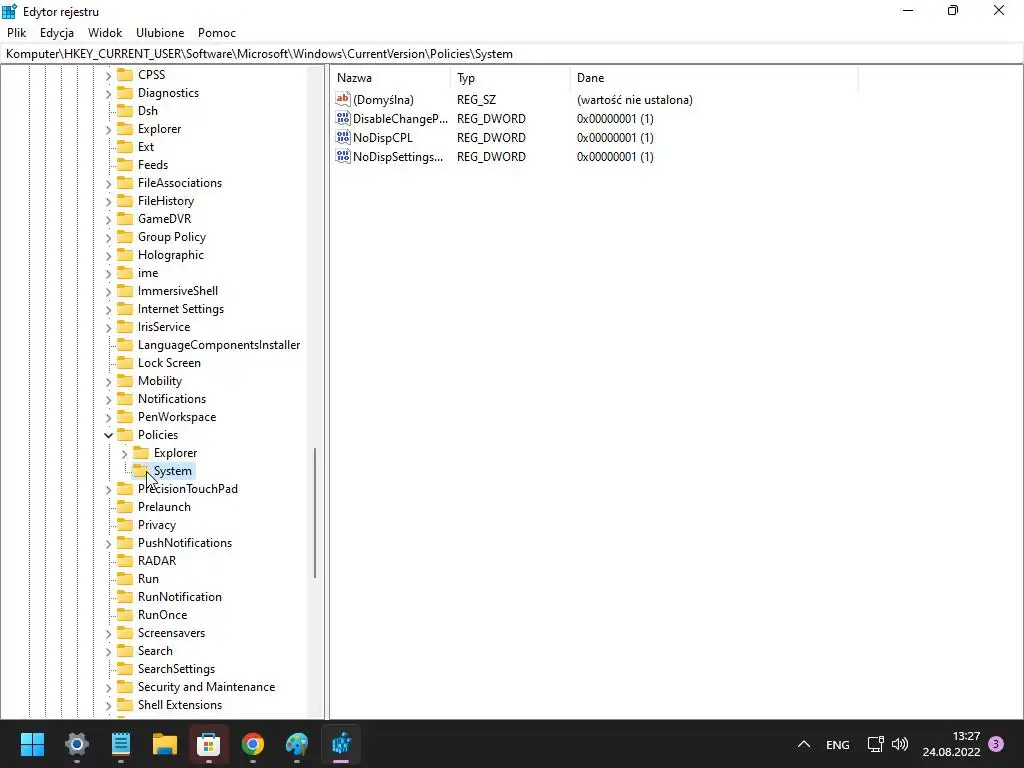Click the registry path address bar

(x=512, y=54)
